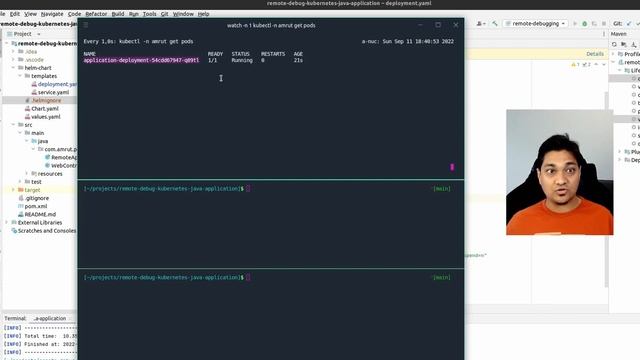
Task: Open the Code menu
Action: 74,14
